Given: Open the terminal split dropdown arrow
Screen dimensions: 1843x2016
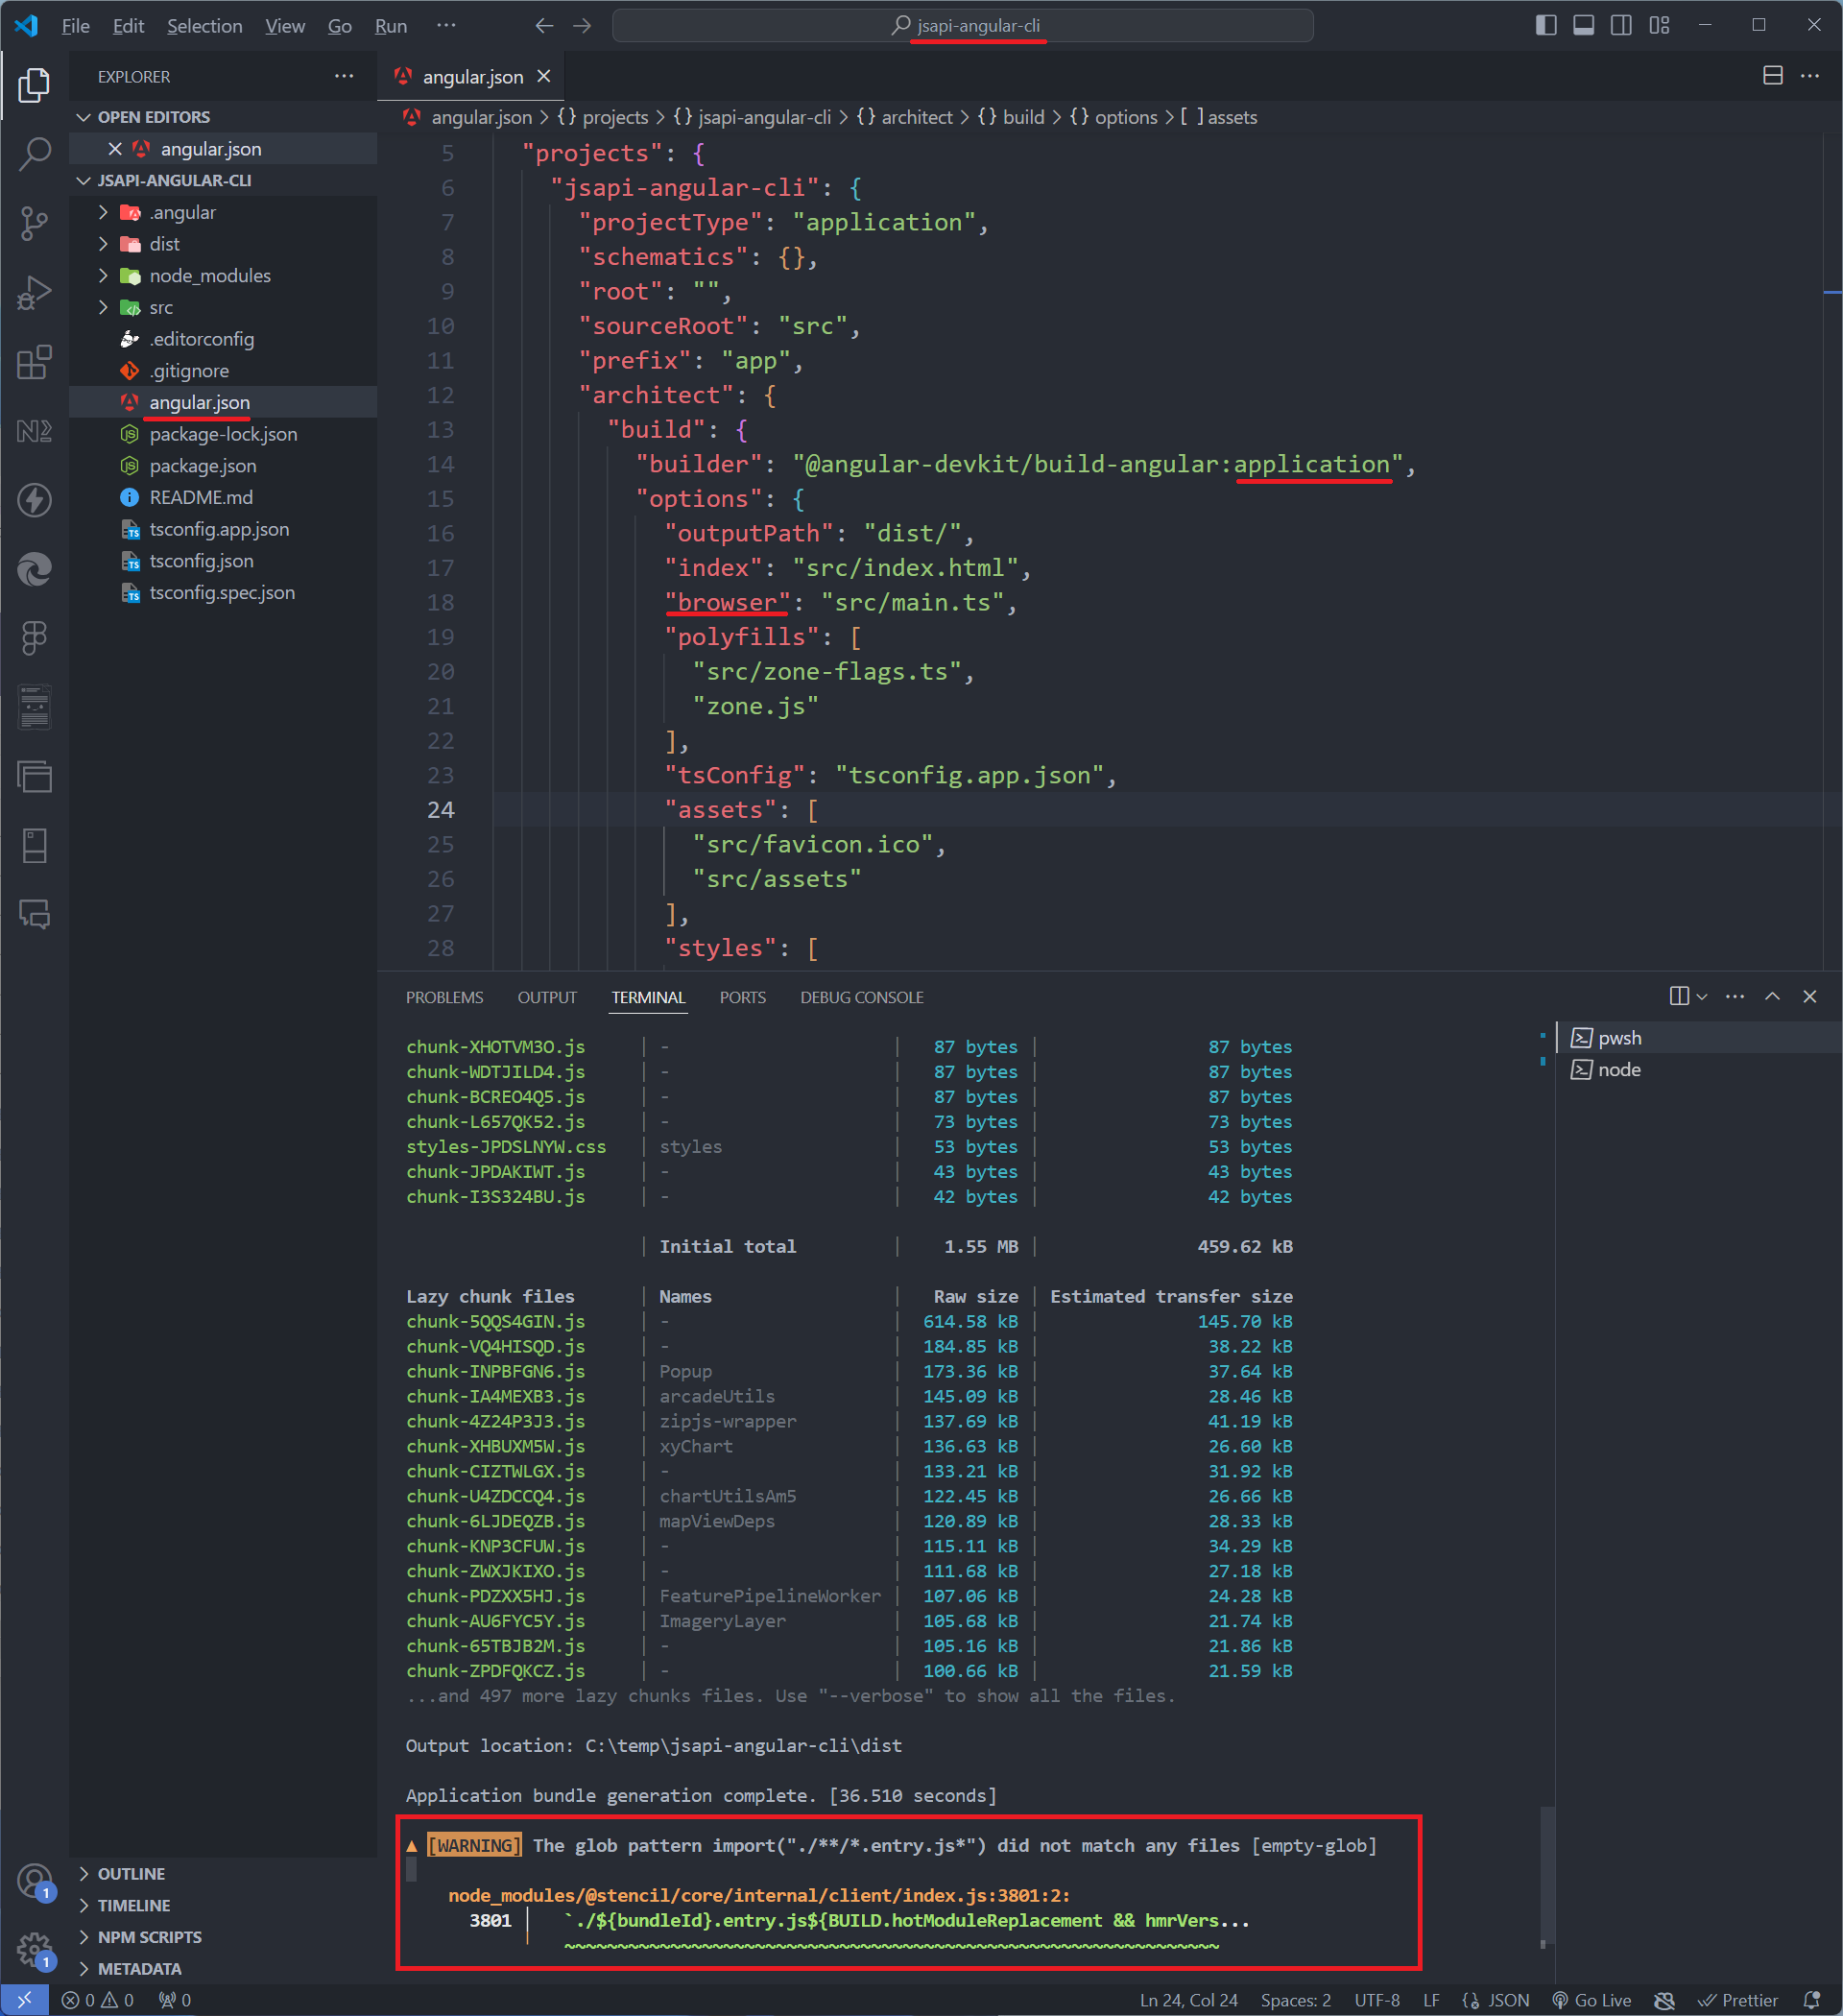Looking at the screenshot, I should pyautogui.click(x=1702, y=997).
